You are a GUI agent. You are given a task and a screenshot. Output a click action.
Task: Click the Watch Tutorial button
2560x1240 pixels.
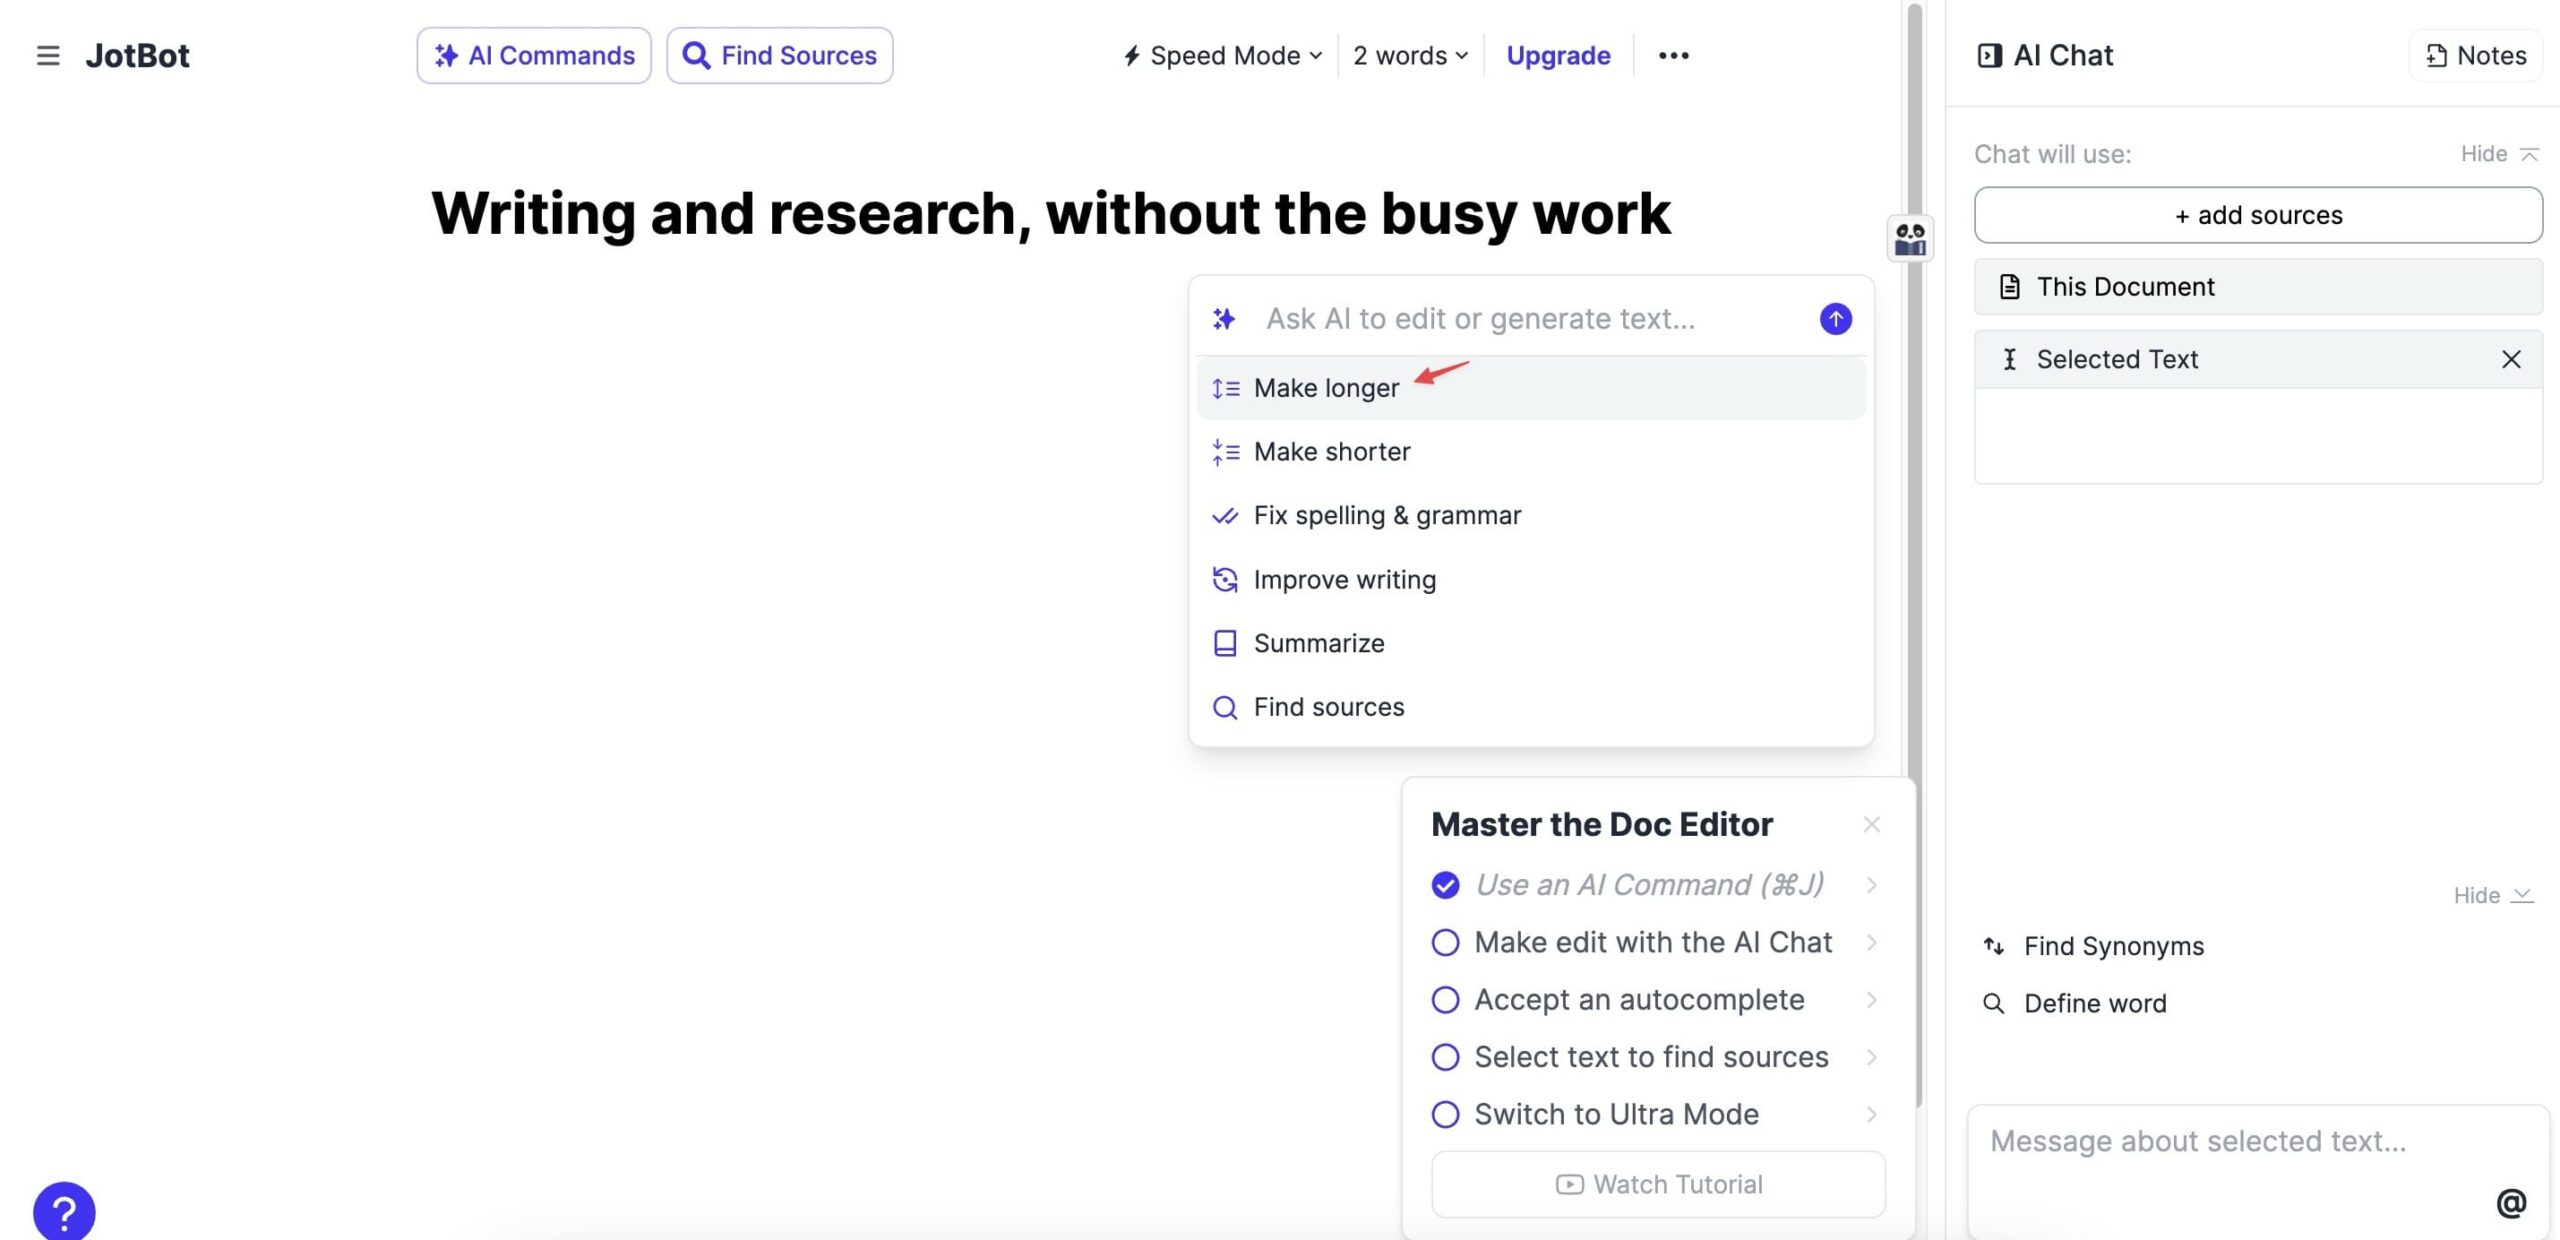click(x=1658, y=1184)
